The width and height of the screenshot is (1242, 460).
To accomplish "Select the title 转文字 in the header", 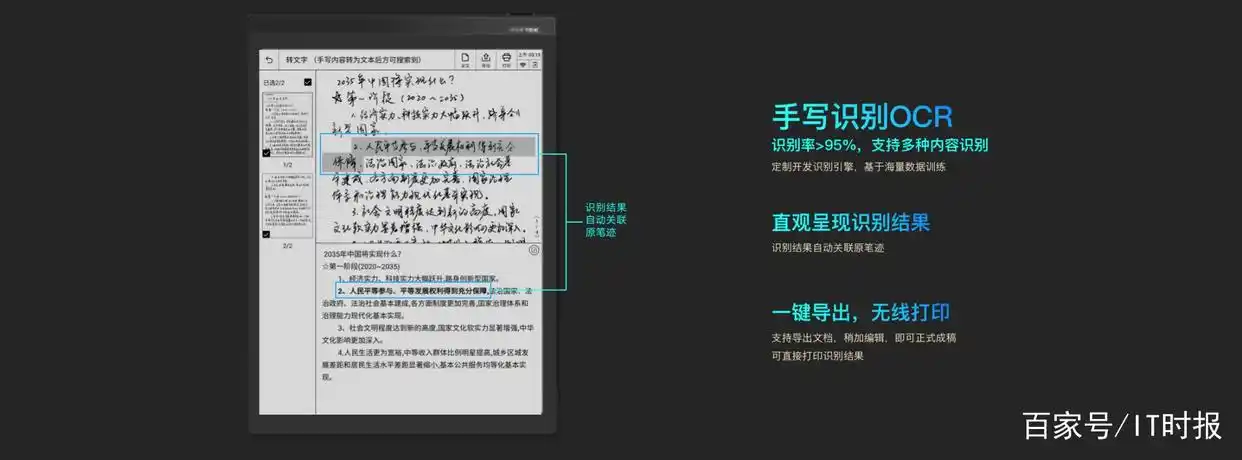I will 296,60.
